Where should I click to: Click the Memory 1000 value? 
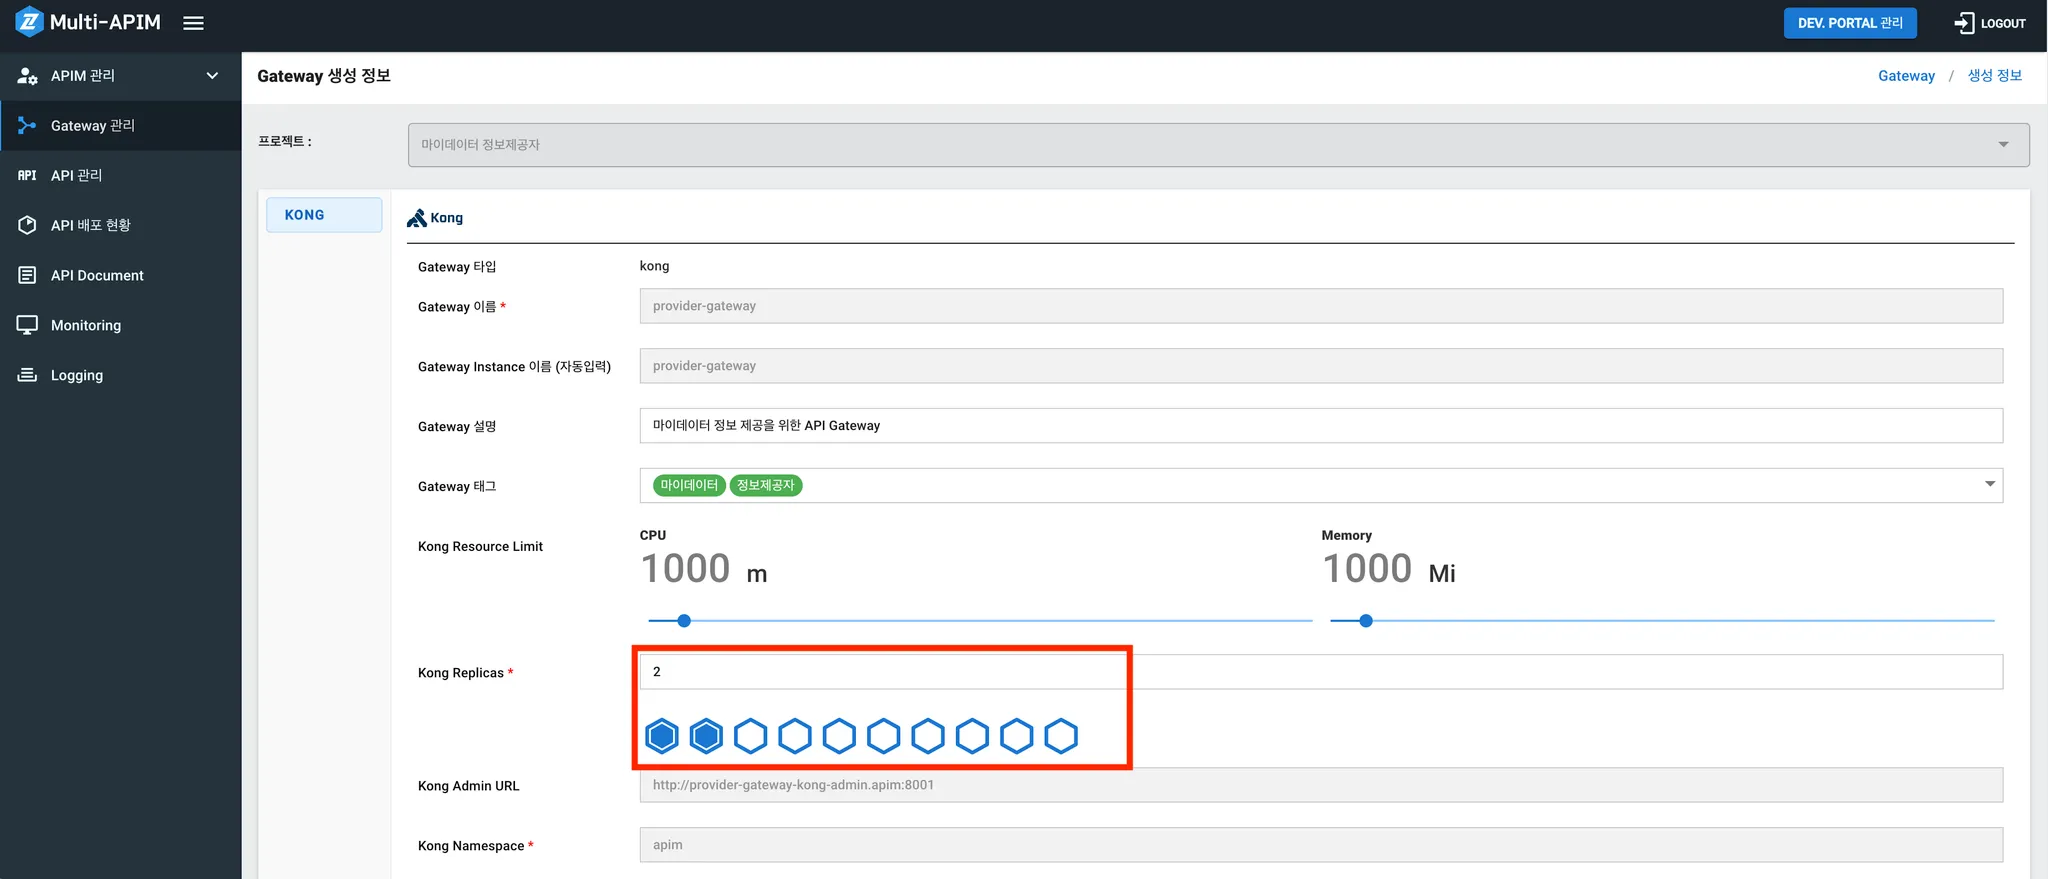pos(1367,569)
